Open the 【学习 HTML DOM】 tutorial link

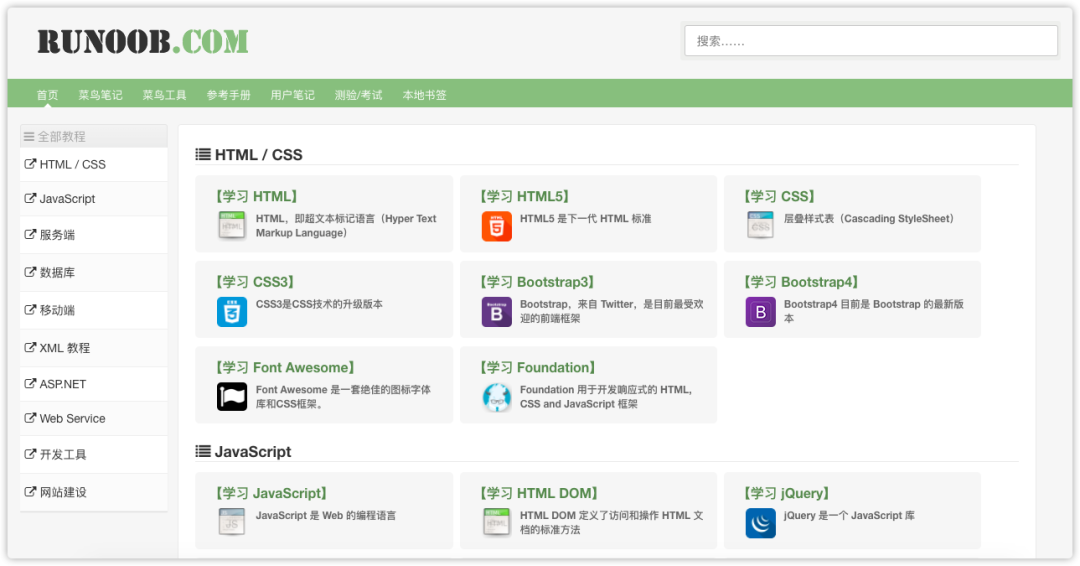[539, 493]
